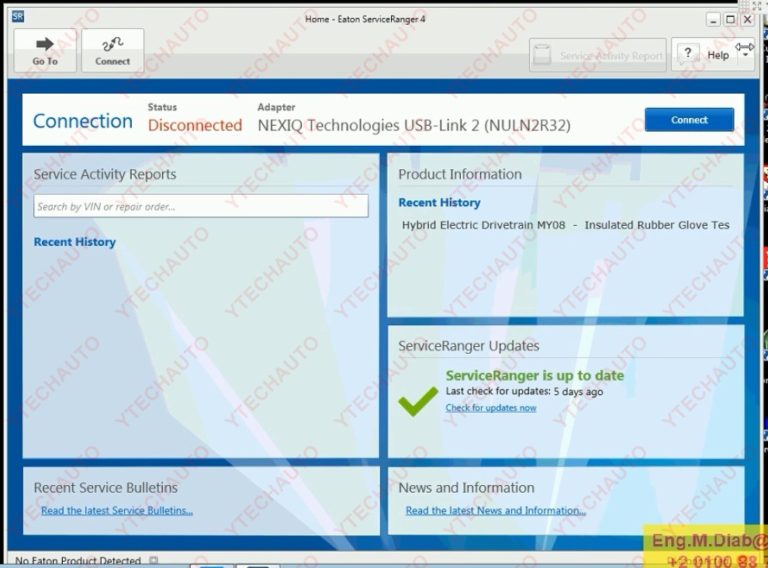Open the Service Activity Report toolbar button
This screenshot has height=568, width=768.
(598, 55)
